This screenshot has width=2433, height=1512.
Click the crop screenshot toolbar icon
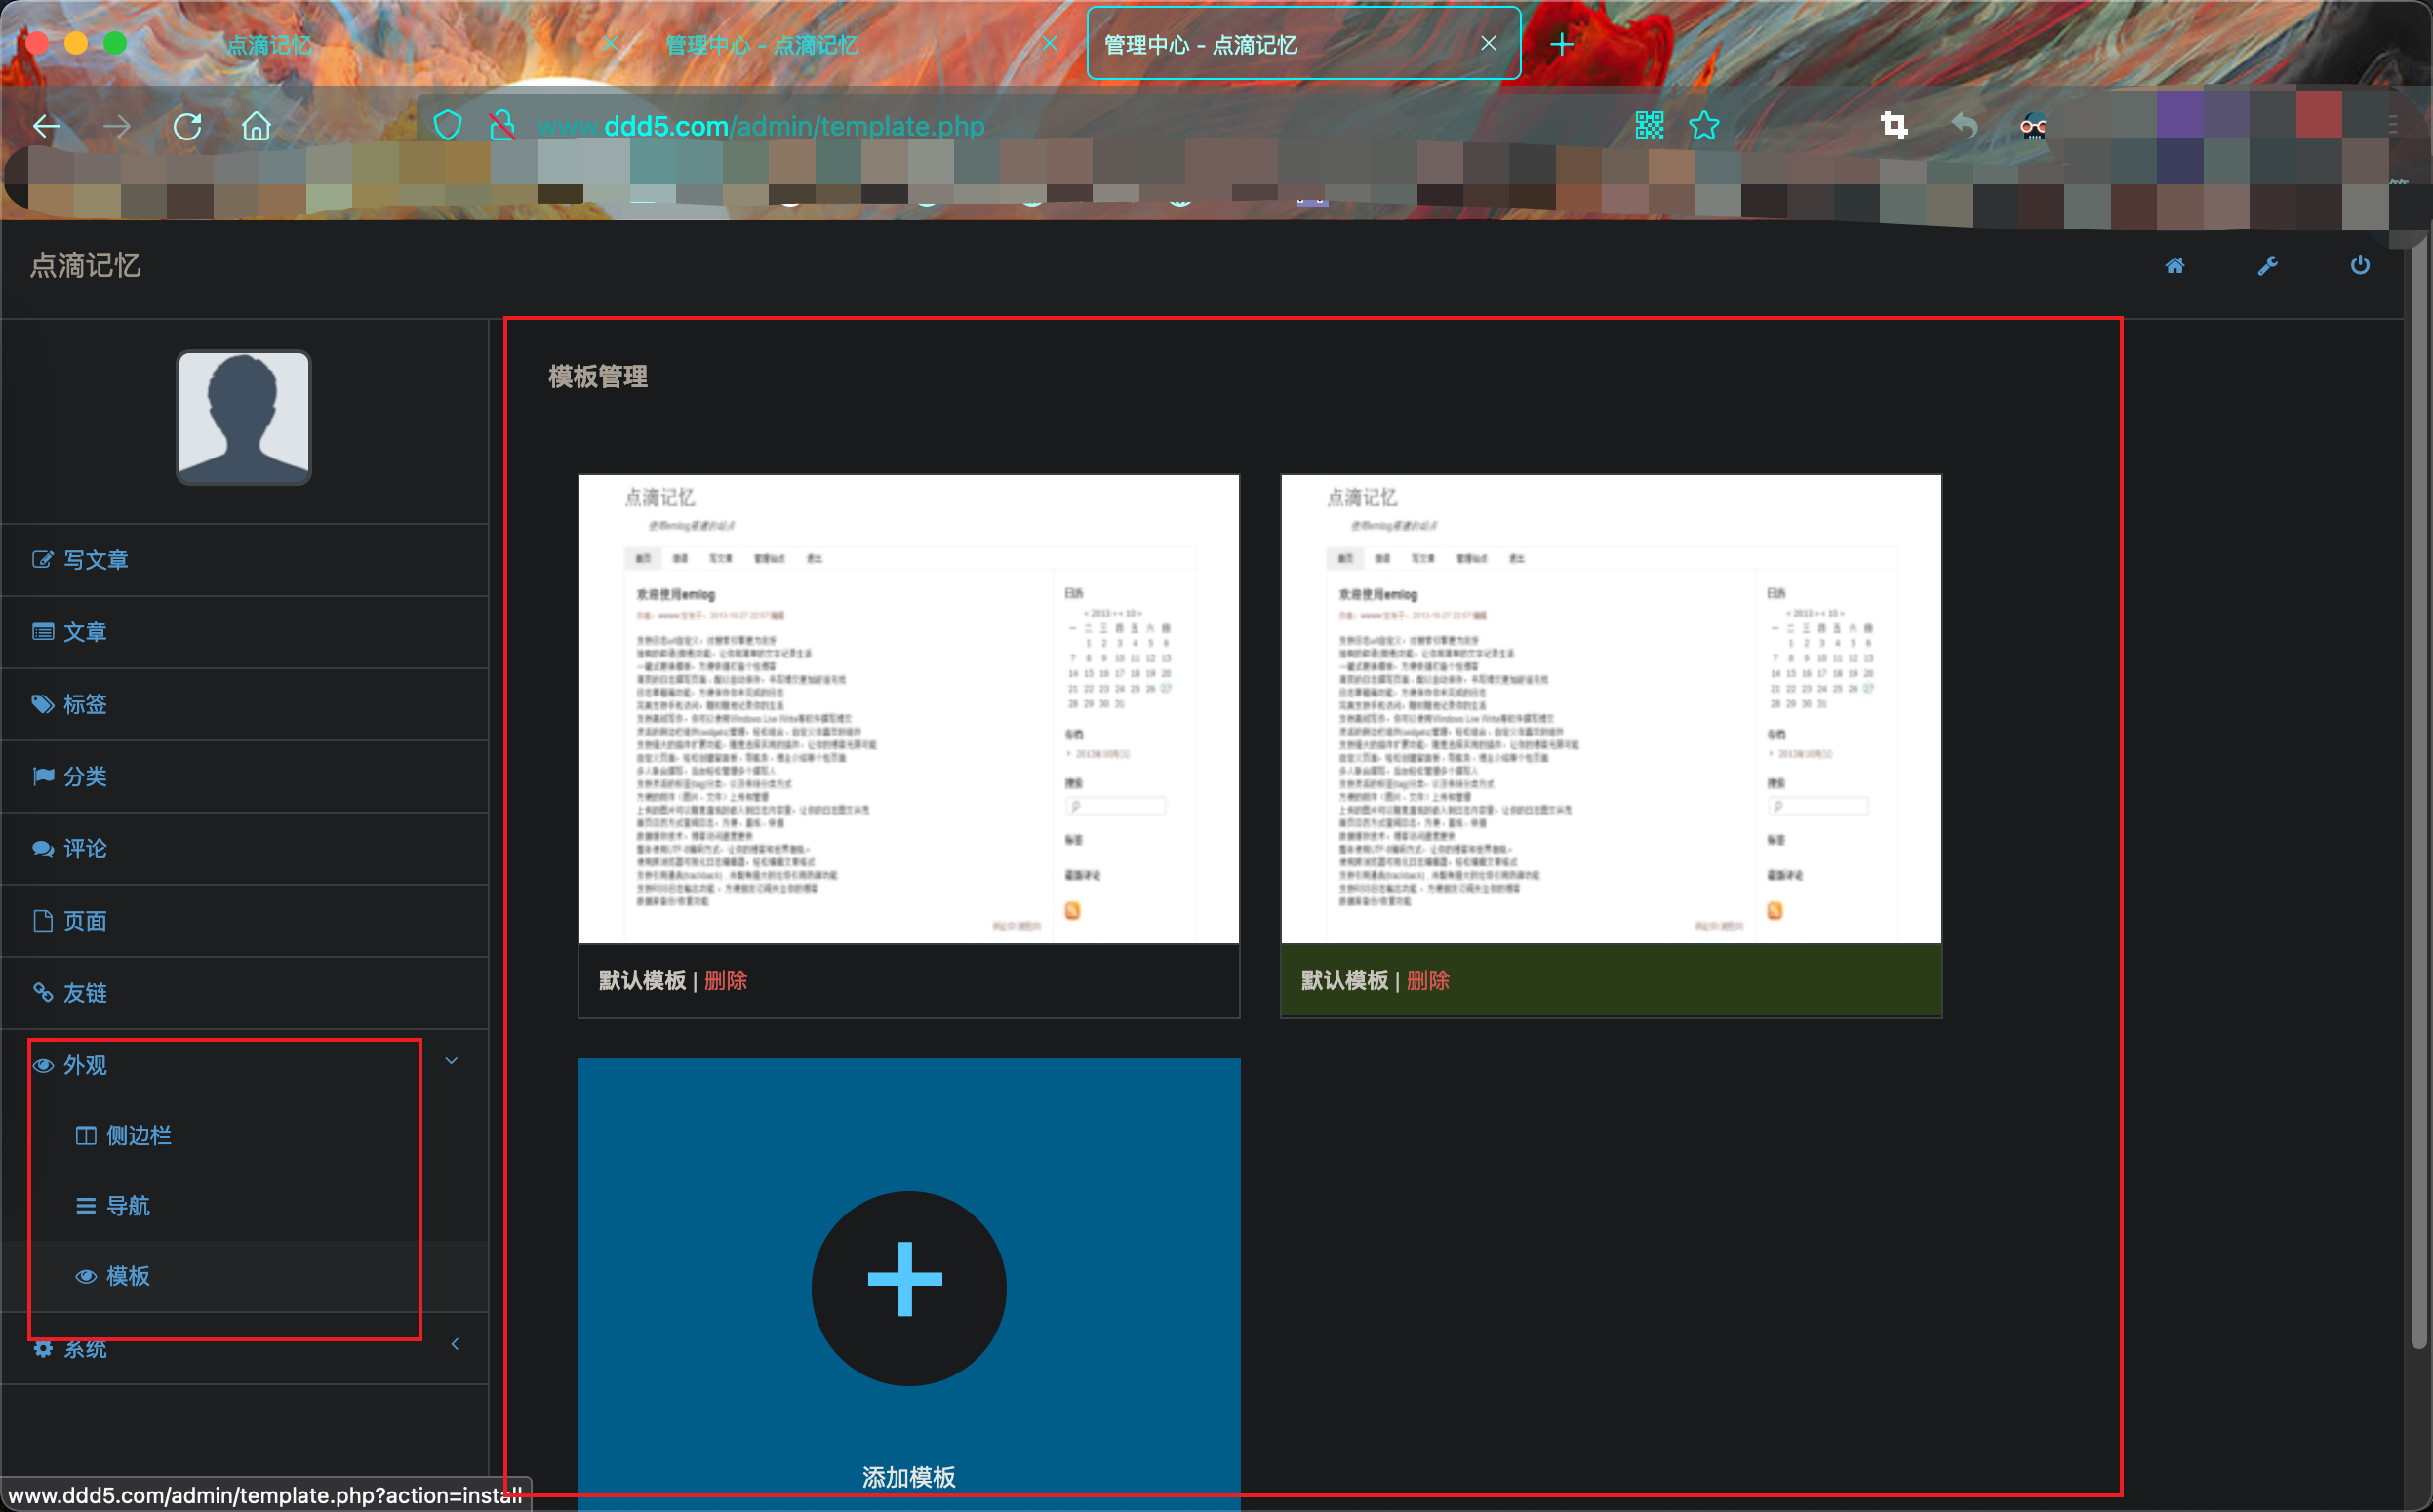pos(1893,126)
